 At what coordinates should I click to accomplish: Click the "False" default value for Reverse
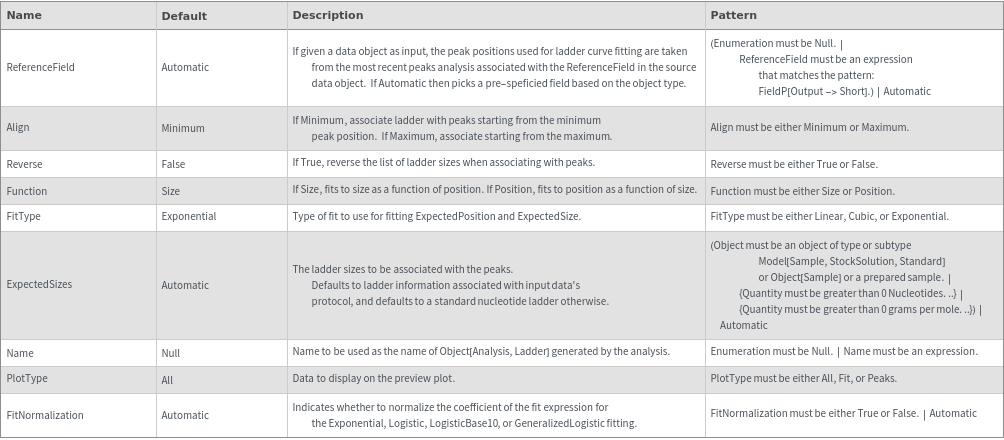click(x=173, y=164)
